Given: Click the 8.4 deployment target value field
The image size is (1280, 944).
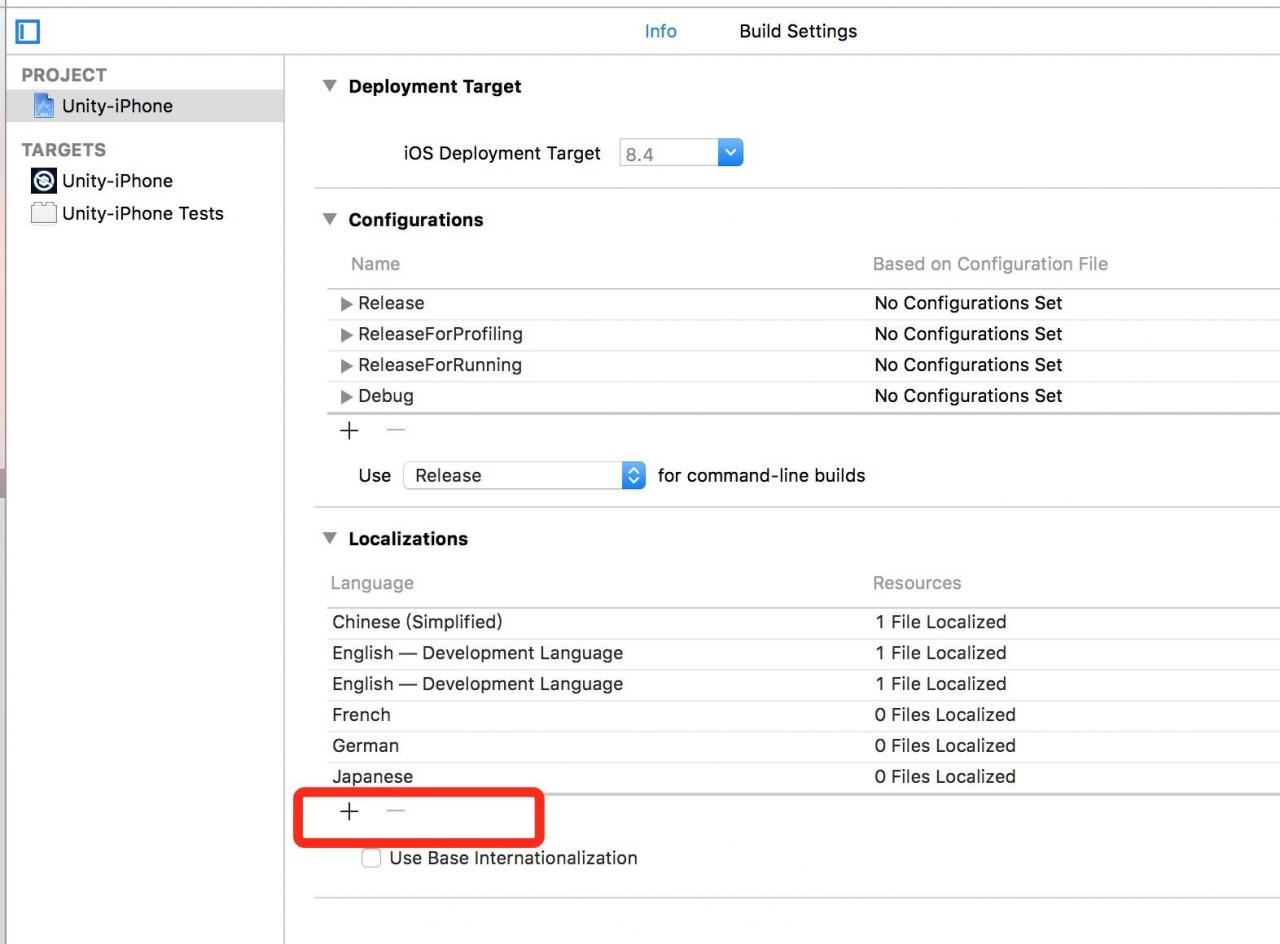Looking at the screenshot, I should coord(669,154).
